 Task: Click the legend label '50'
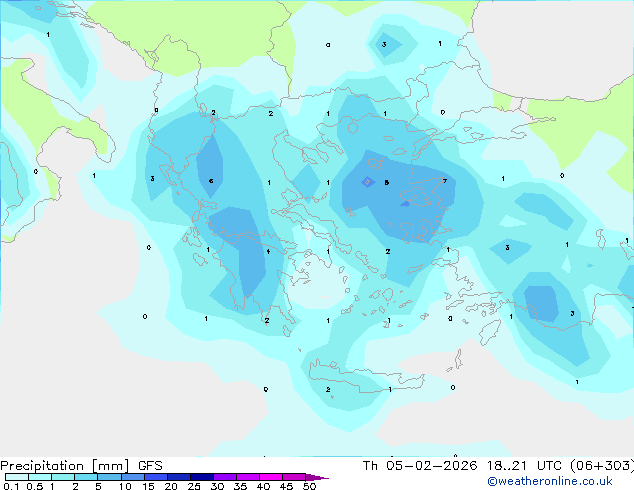click(x=310, y=486)
